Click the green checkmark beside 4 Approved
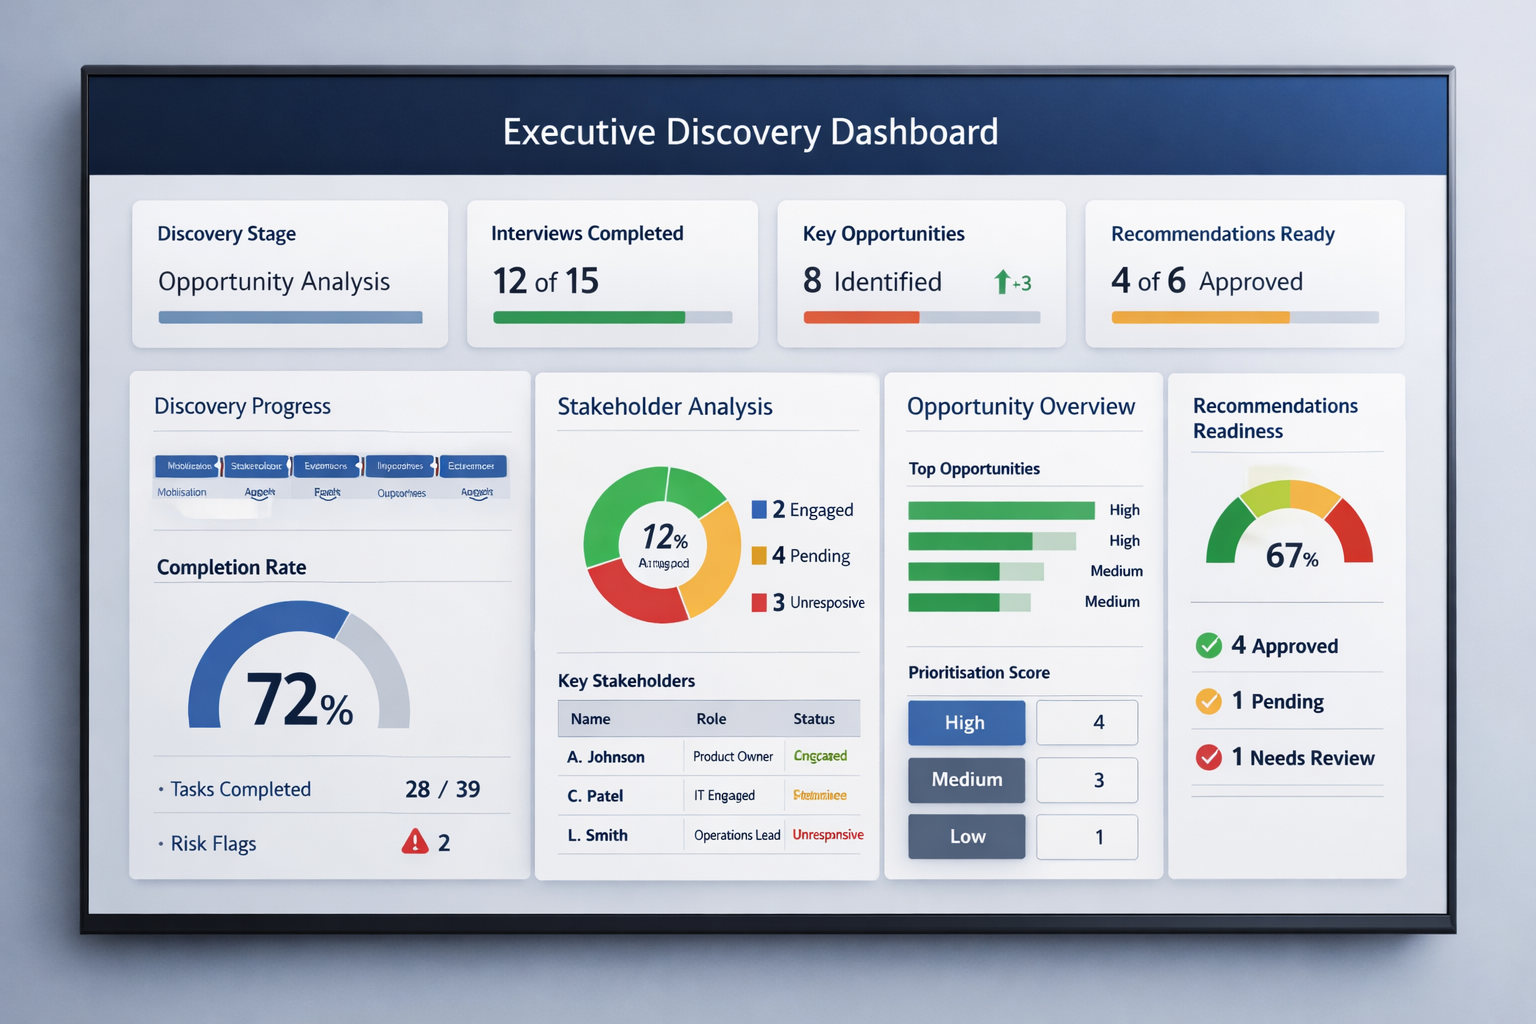The height and width of the screenshot is (1024, 1536). coord(1208,645)
